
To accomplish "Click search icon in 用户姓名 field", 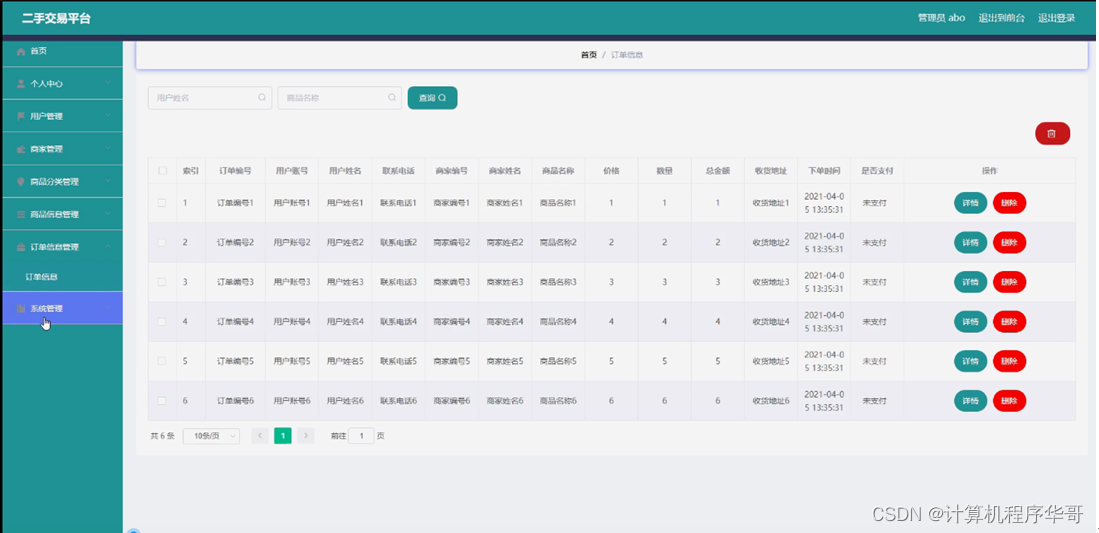I will click(261, 97).
